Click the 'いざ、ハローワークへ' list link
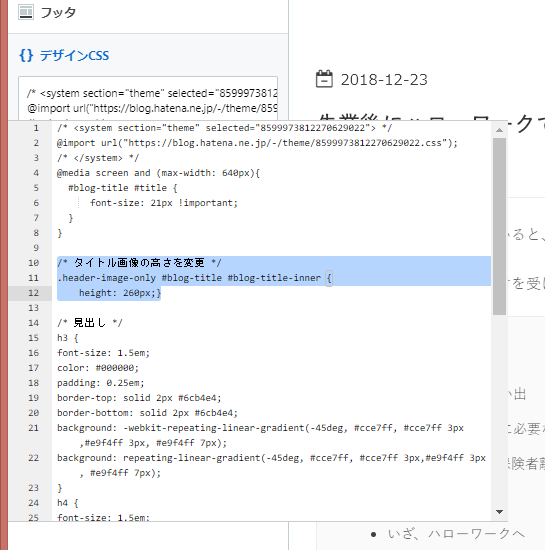 point(456,534)
